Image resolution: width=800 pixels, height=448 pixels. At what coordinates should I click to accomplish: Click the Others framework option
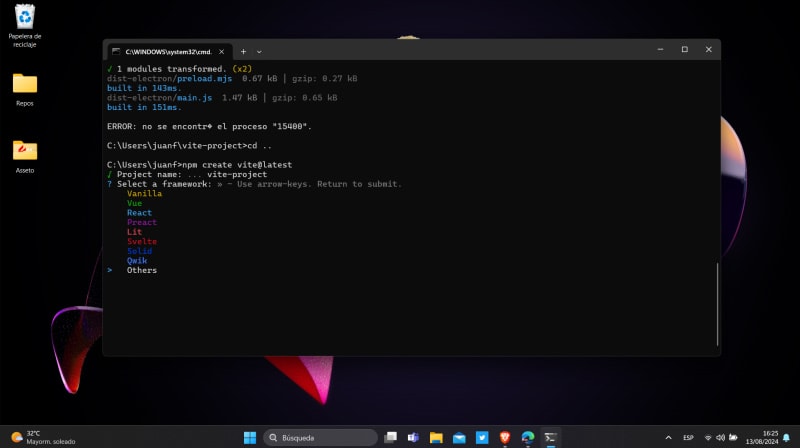142,270
